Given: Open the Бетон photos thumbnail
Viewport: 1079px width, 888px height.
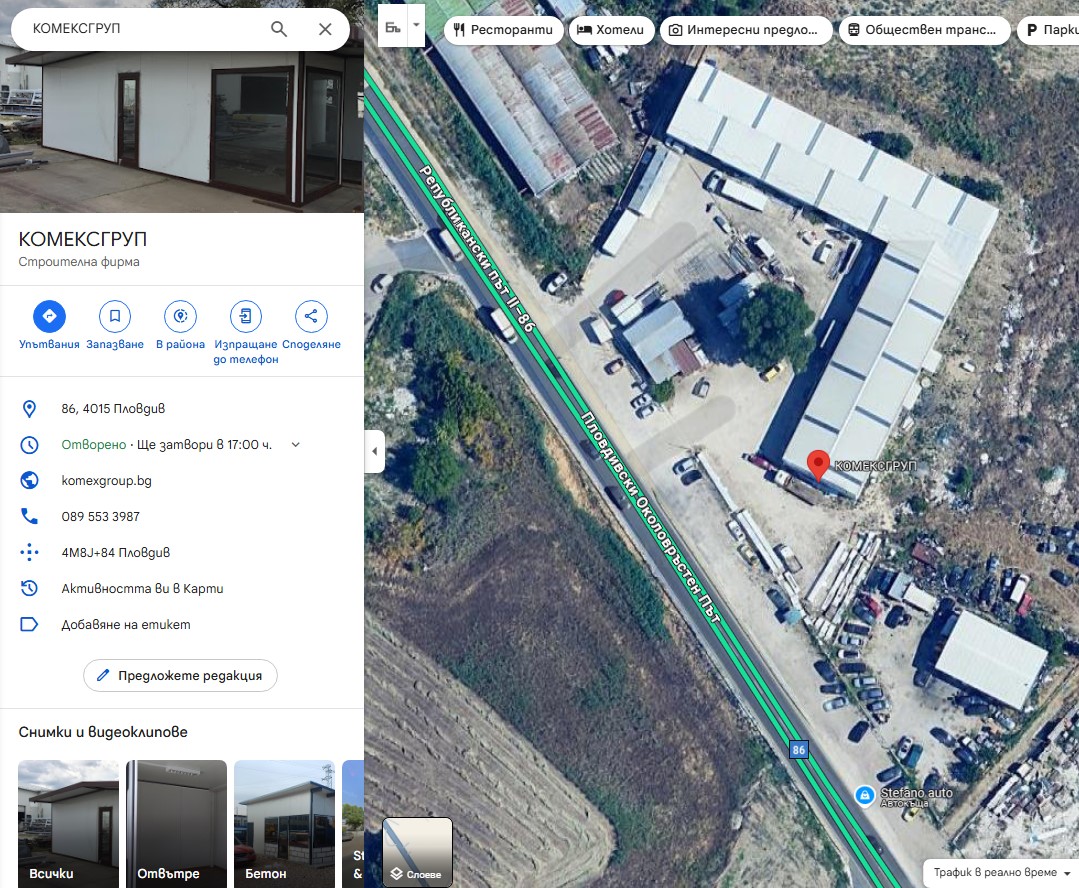Looking at the screenshot, I should click(x=284, y=823).
